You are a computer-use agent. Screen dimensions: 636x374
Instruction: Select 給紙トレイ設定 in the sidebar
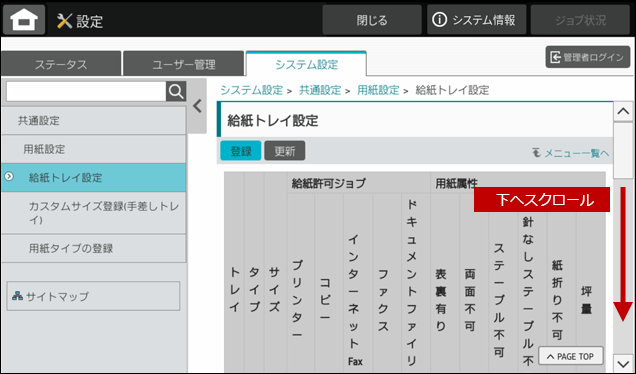pos(94,177)
